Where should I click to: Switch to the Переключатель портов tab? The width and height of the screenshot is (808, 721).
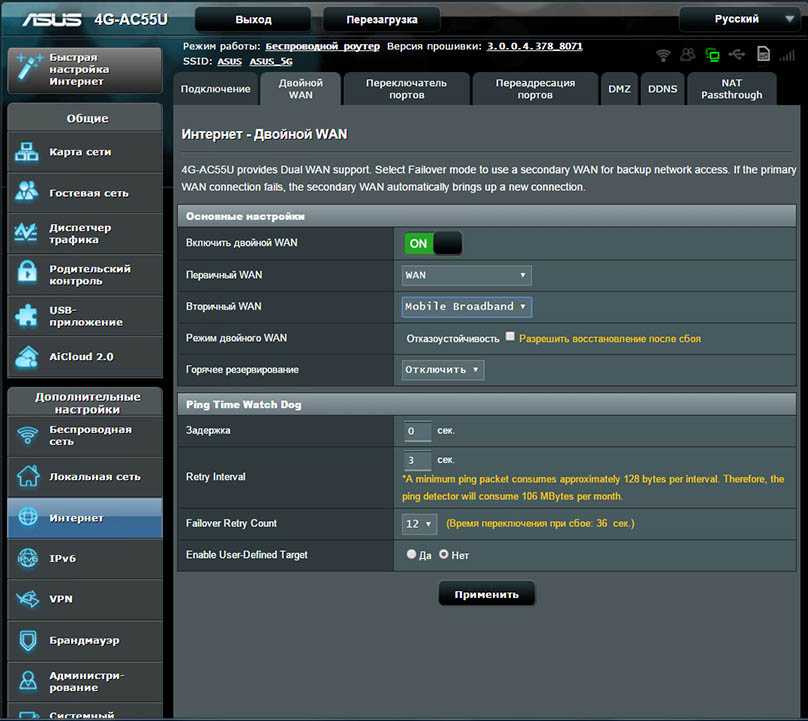(x=407, y=89)
